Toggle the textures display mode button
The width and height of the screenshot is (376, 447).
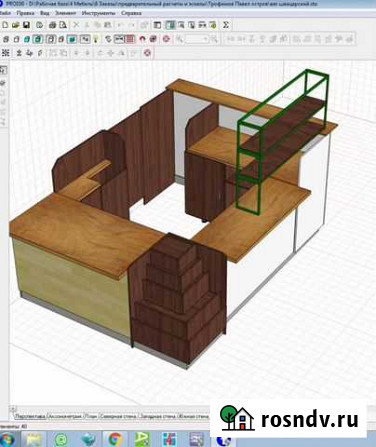pyautogui.click(x=72, y=39)
